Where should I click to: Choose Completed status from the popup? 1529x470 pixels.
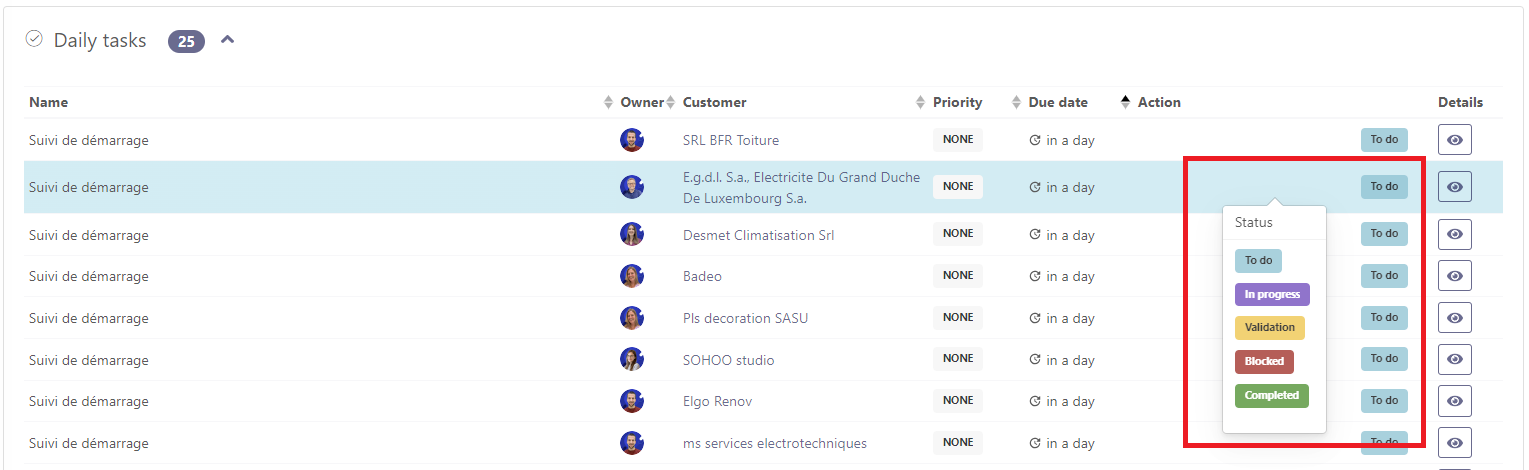(x=1271, y=396)
